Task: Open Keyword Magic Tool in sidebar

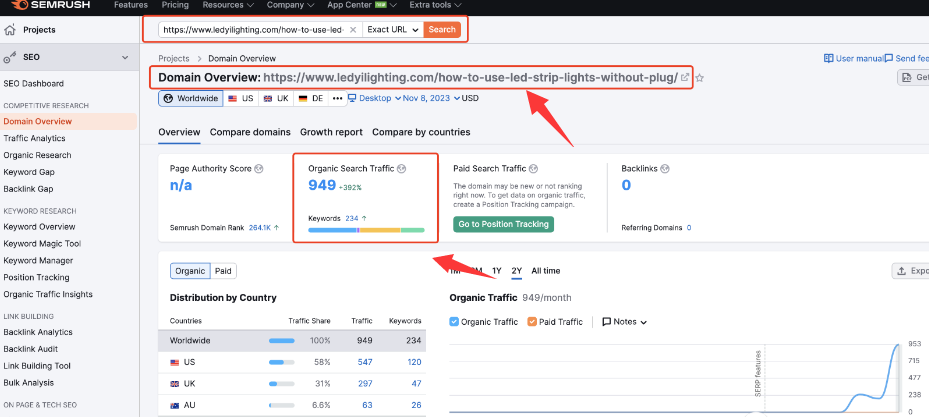Action: click(42, 243)
